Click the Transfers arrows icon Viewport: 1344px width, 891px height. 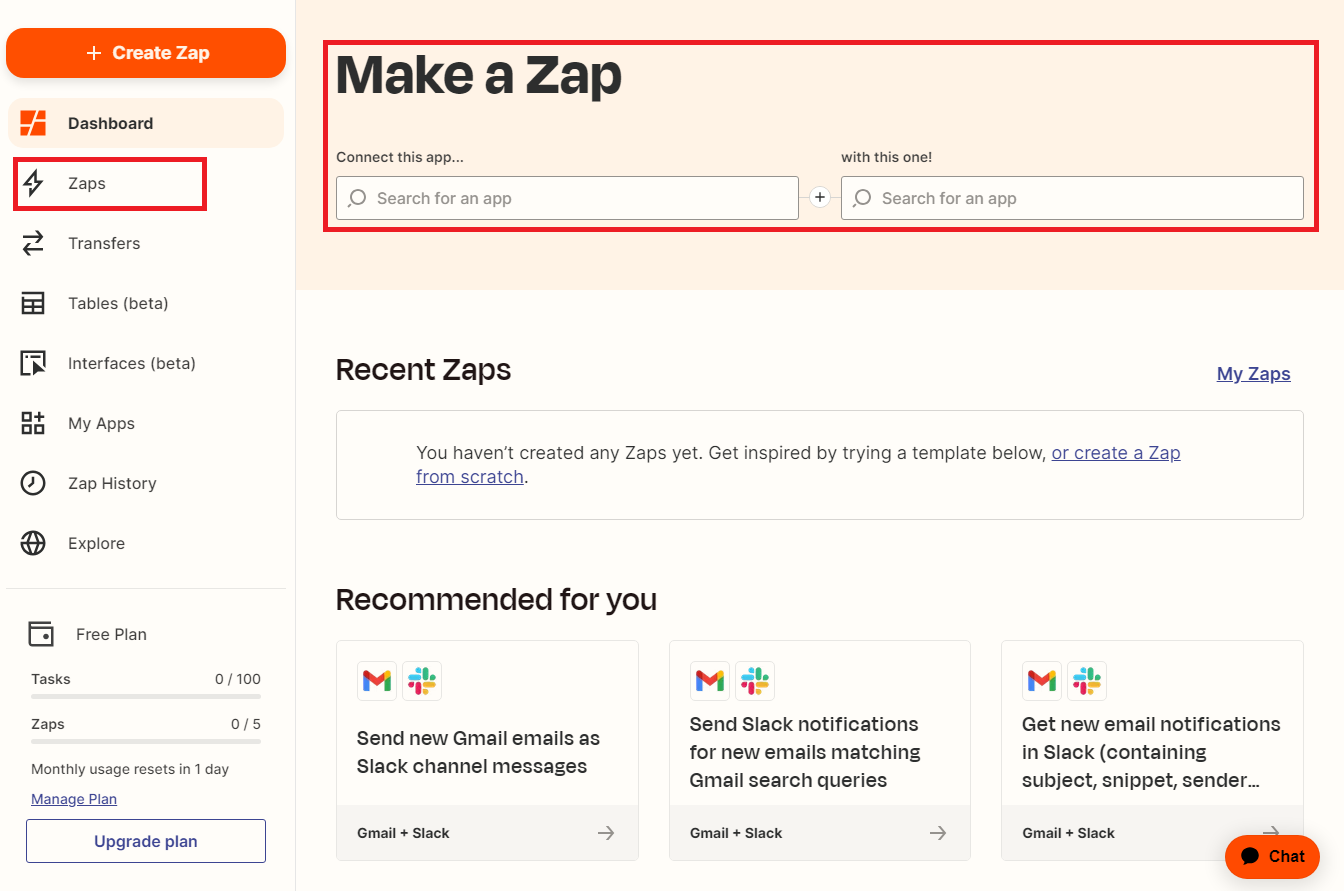click(x=34, y=244)
